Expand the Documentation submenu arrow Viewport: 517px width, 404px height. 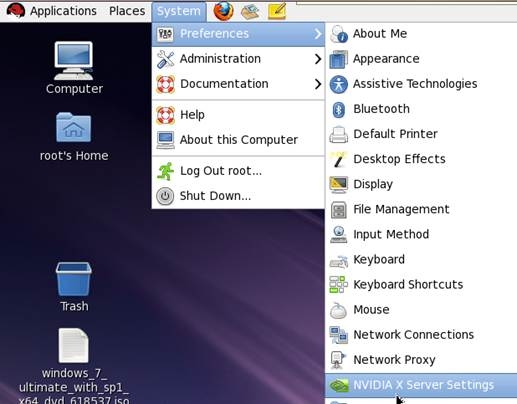[x=318, y=84]
